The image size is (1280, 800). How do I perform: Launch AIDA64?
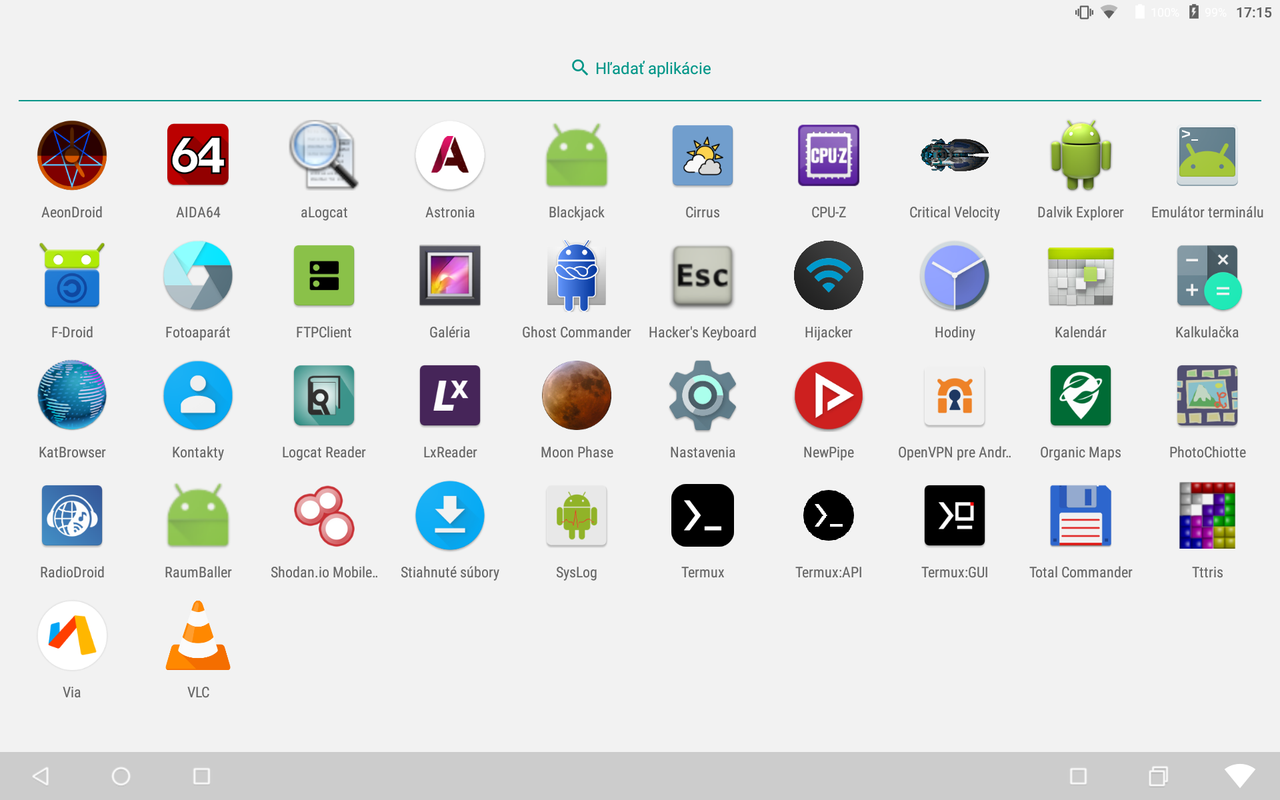[198, 156]
